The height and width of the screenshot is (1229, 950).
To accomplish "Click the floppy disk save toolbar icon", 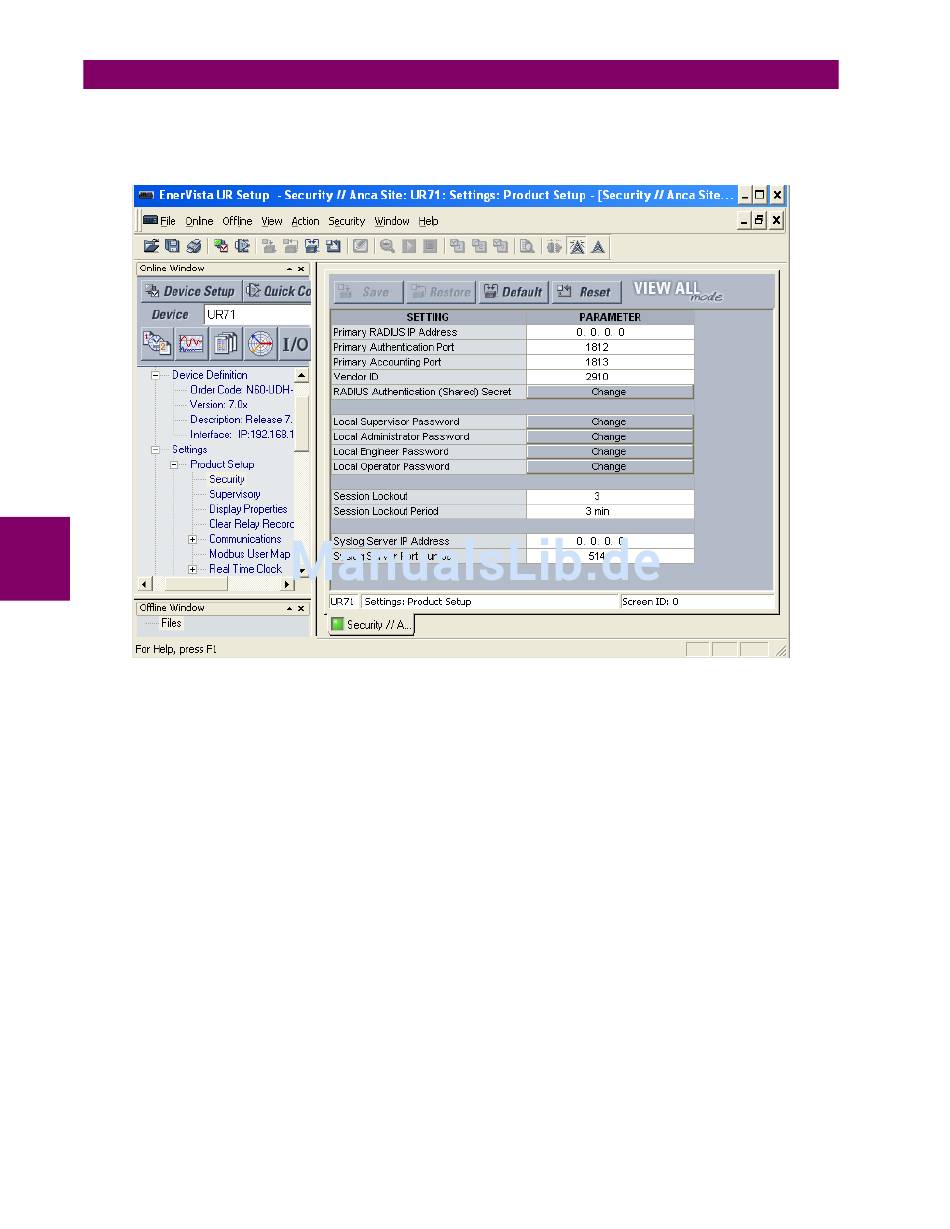I will click(172, 246).
